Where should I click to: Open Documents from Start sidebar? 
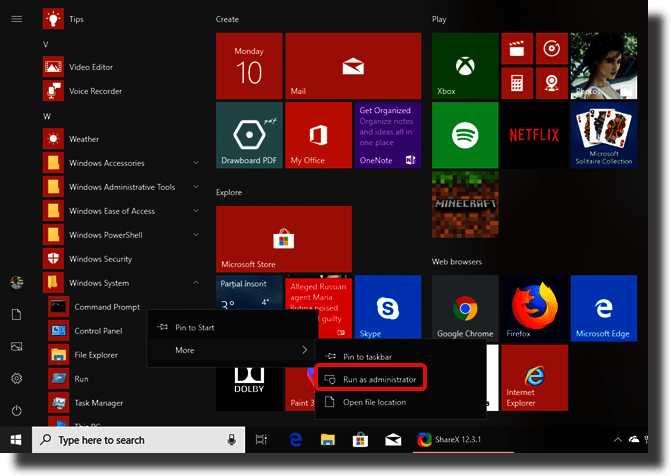click(17, 315)
